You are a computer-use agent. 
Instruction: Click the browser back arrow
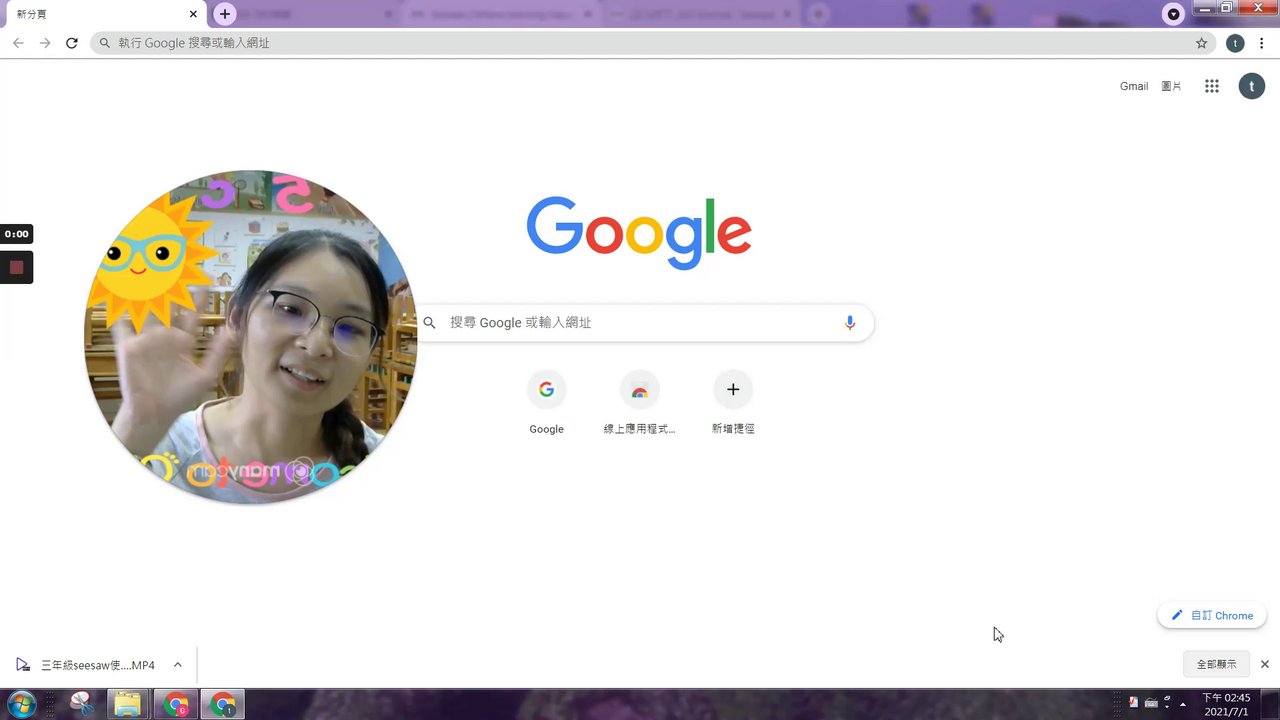(18, 43)
